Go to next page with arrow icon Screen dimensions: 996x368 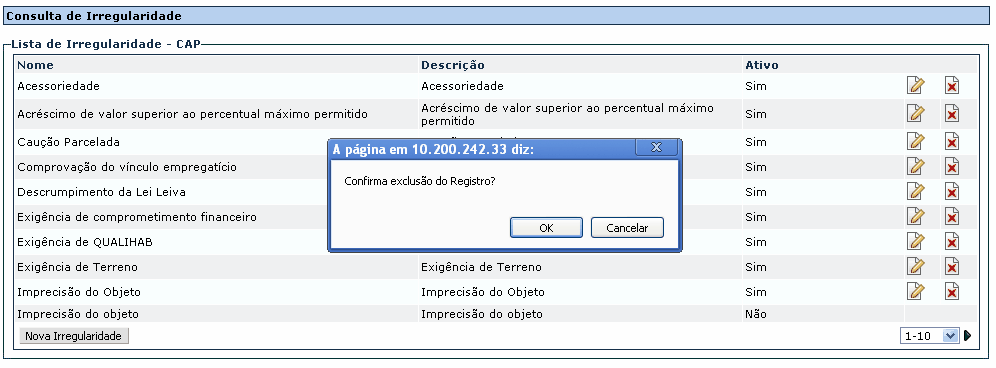967,336
